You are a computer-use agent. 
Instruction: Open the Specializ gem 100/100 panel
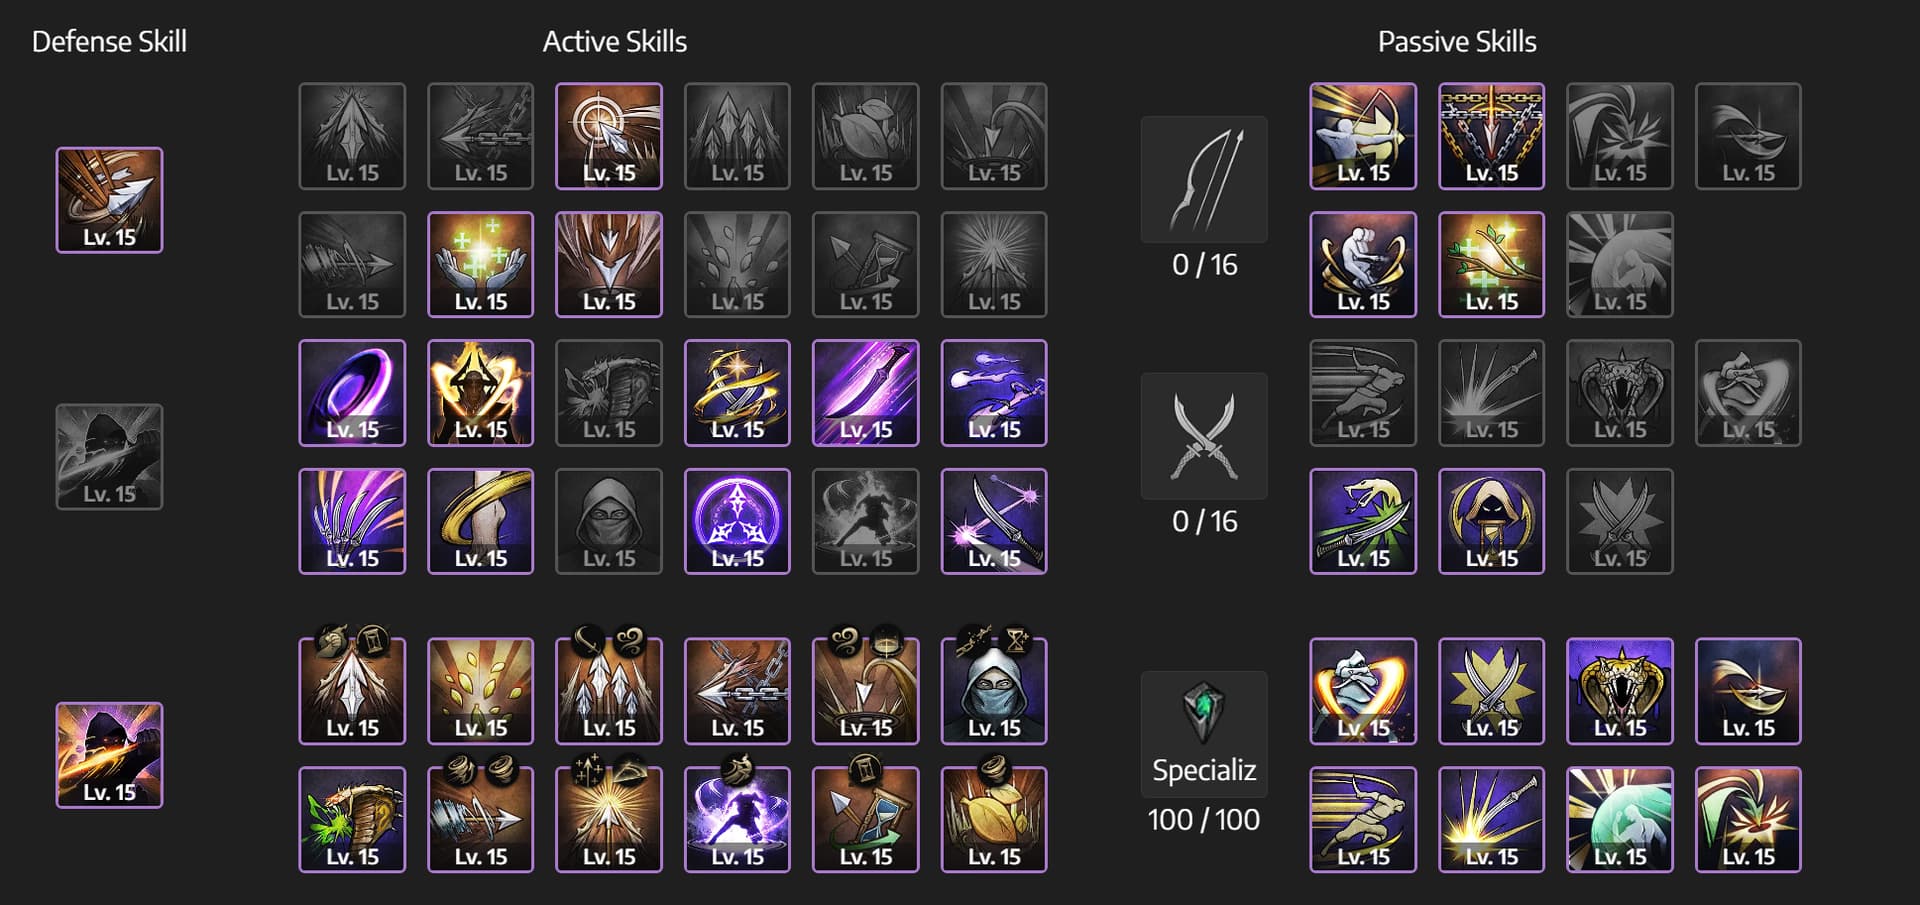pos(1204,754)
